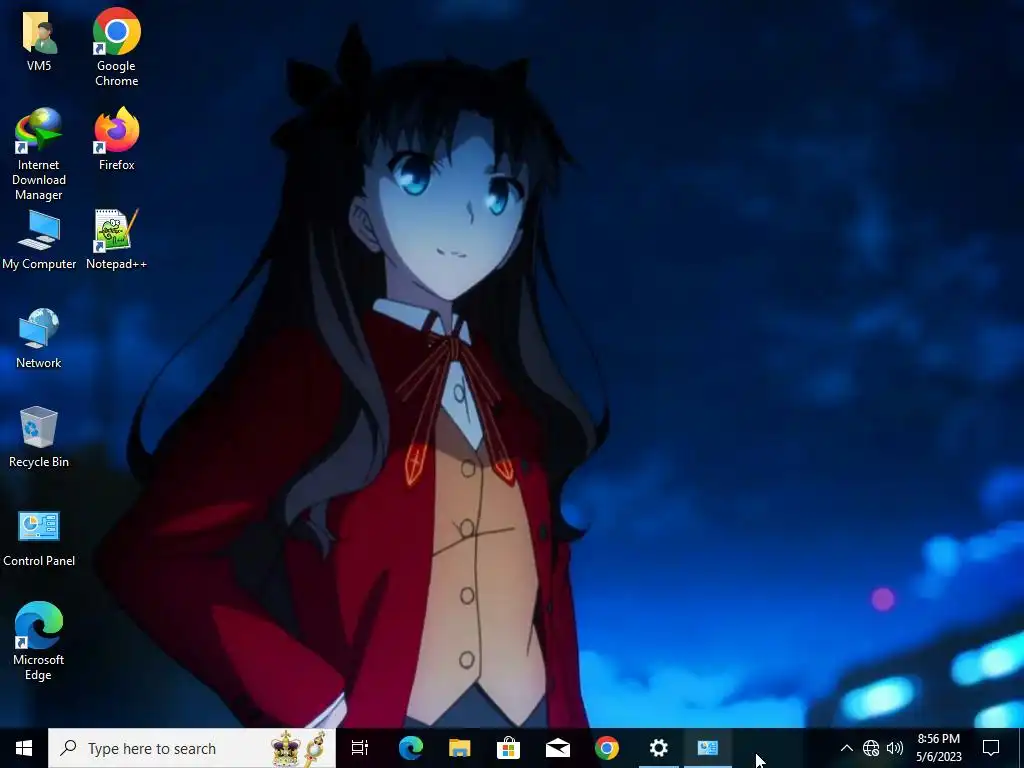Screen dimensions: 1024x768
Task: Select the VM5 folder desktop icon
Action: (x=39, y=40)
